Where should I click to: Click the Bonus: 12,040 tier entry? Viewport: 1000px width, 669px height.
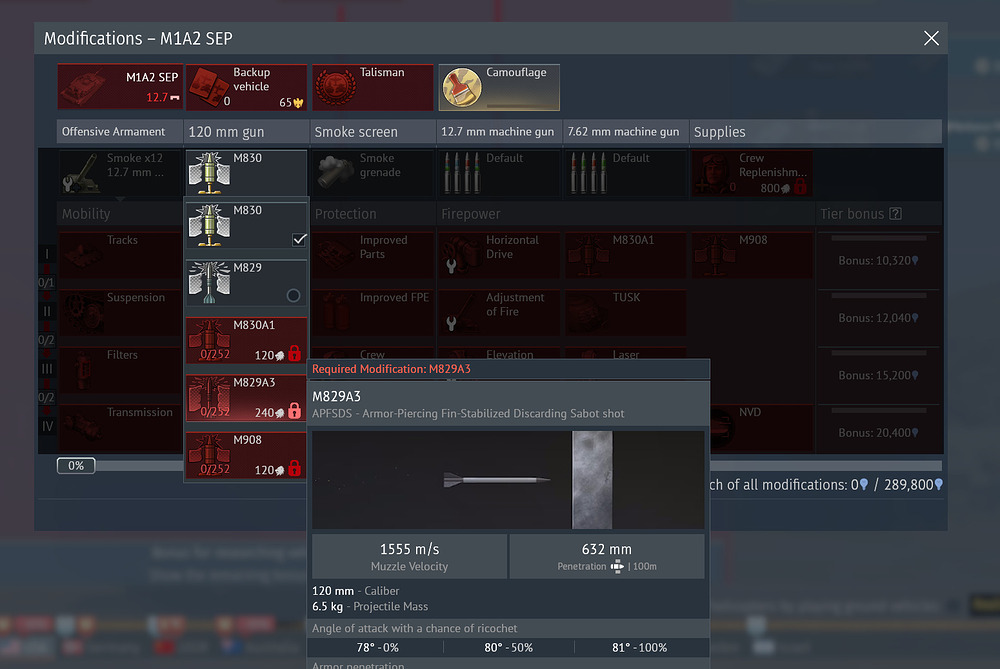pyautogui.click(x=878, y=318)
